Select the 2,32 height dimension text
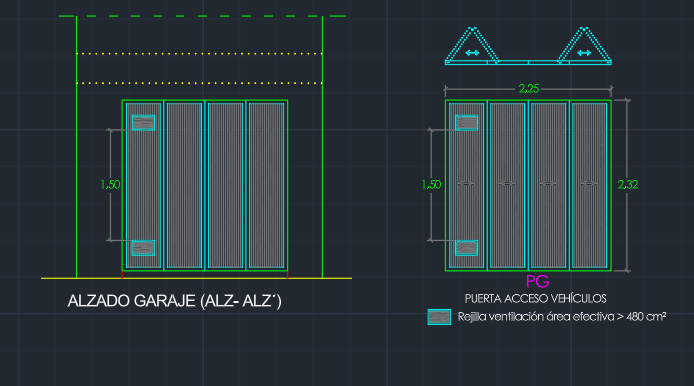 (x=628, y=185)
